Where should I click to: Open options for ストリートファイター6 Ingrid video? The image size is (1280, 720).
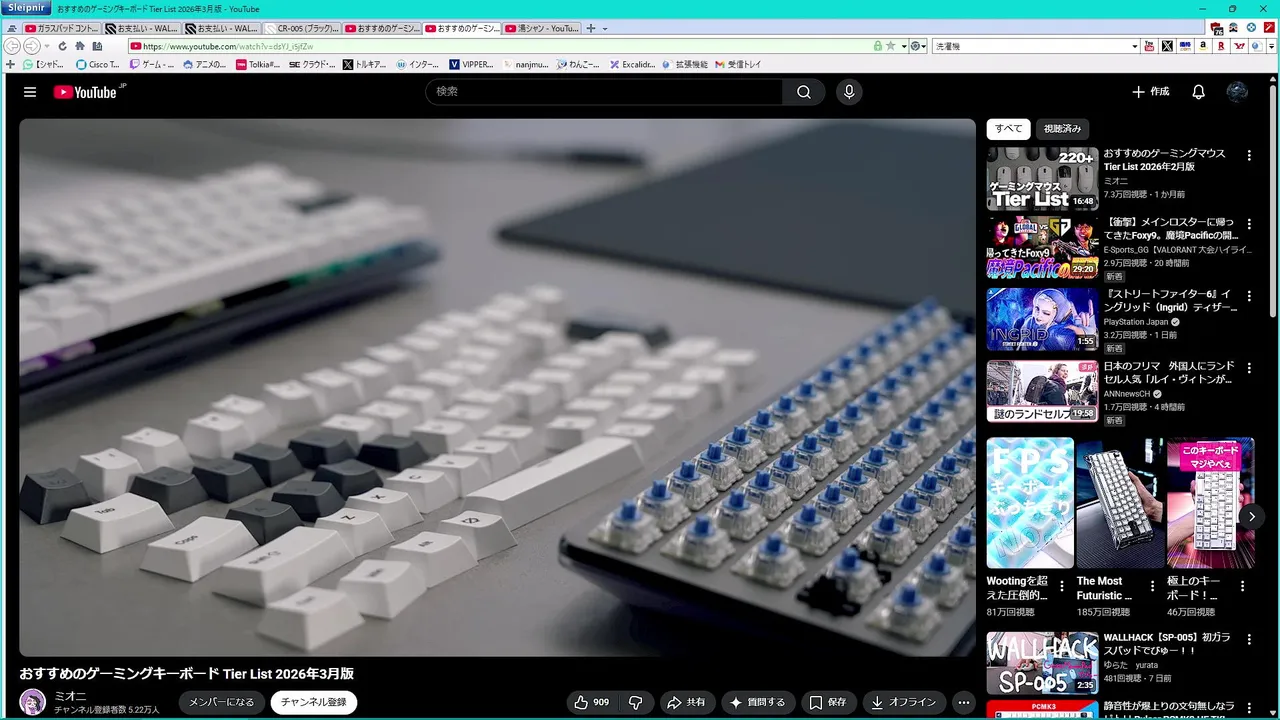pos(1249,296)
